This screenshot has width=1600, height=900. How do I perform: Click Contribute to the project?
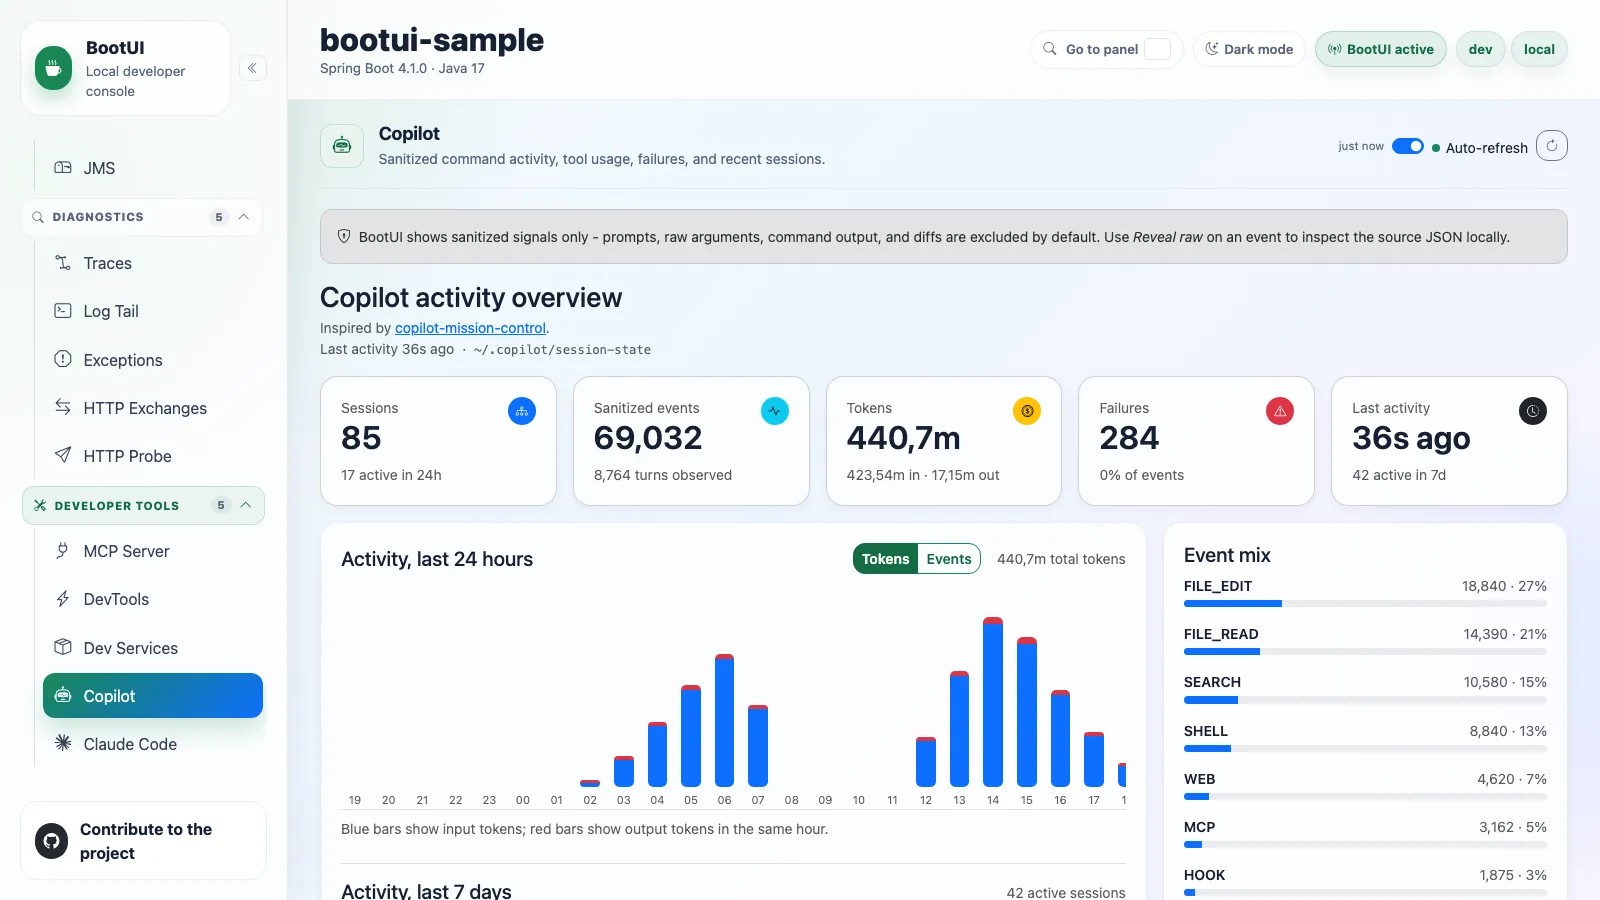coord(144,841)
